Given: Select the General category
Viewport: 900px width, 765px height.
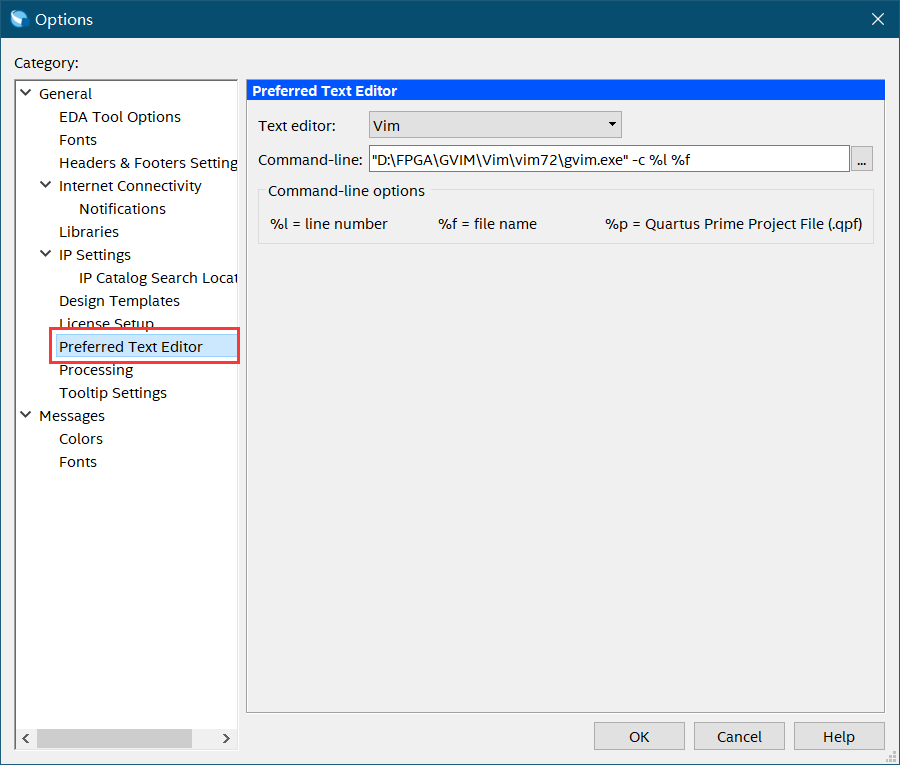Looking at the screenshot, I should pos(65,94).
